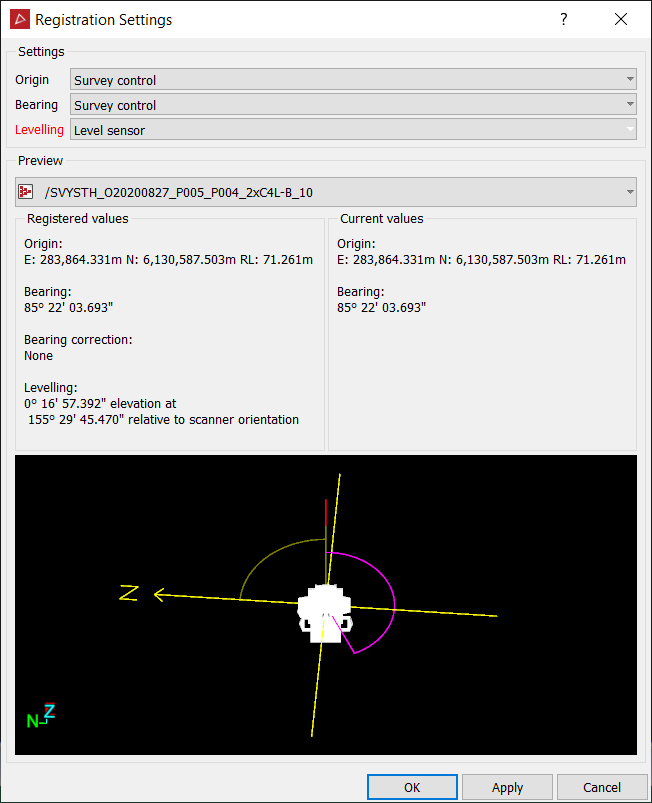The image size is (652, 803).
Task: Click registered bearing 85° 22' 03.693"
Action: click(69, 307)
